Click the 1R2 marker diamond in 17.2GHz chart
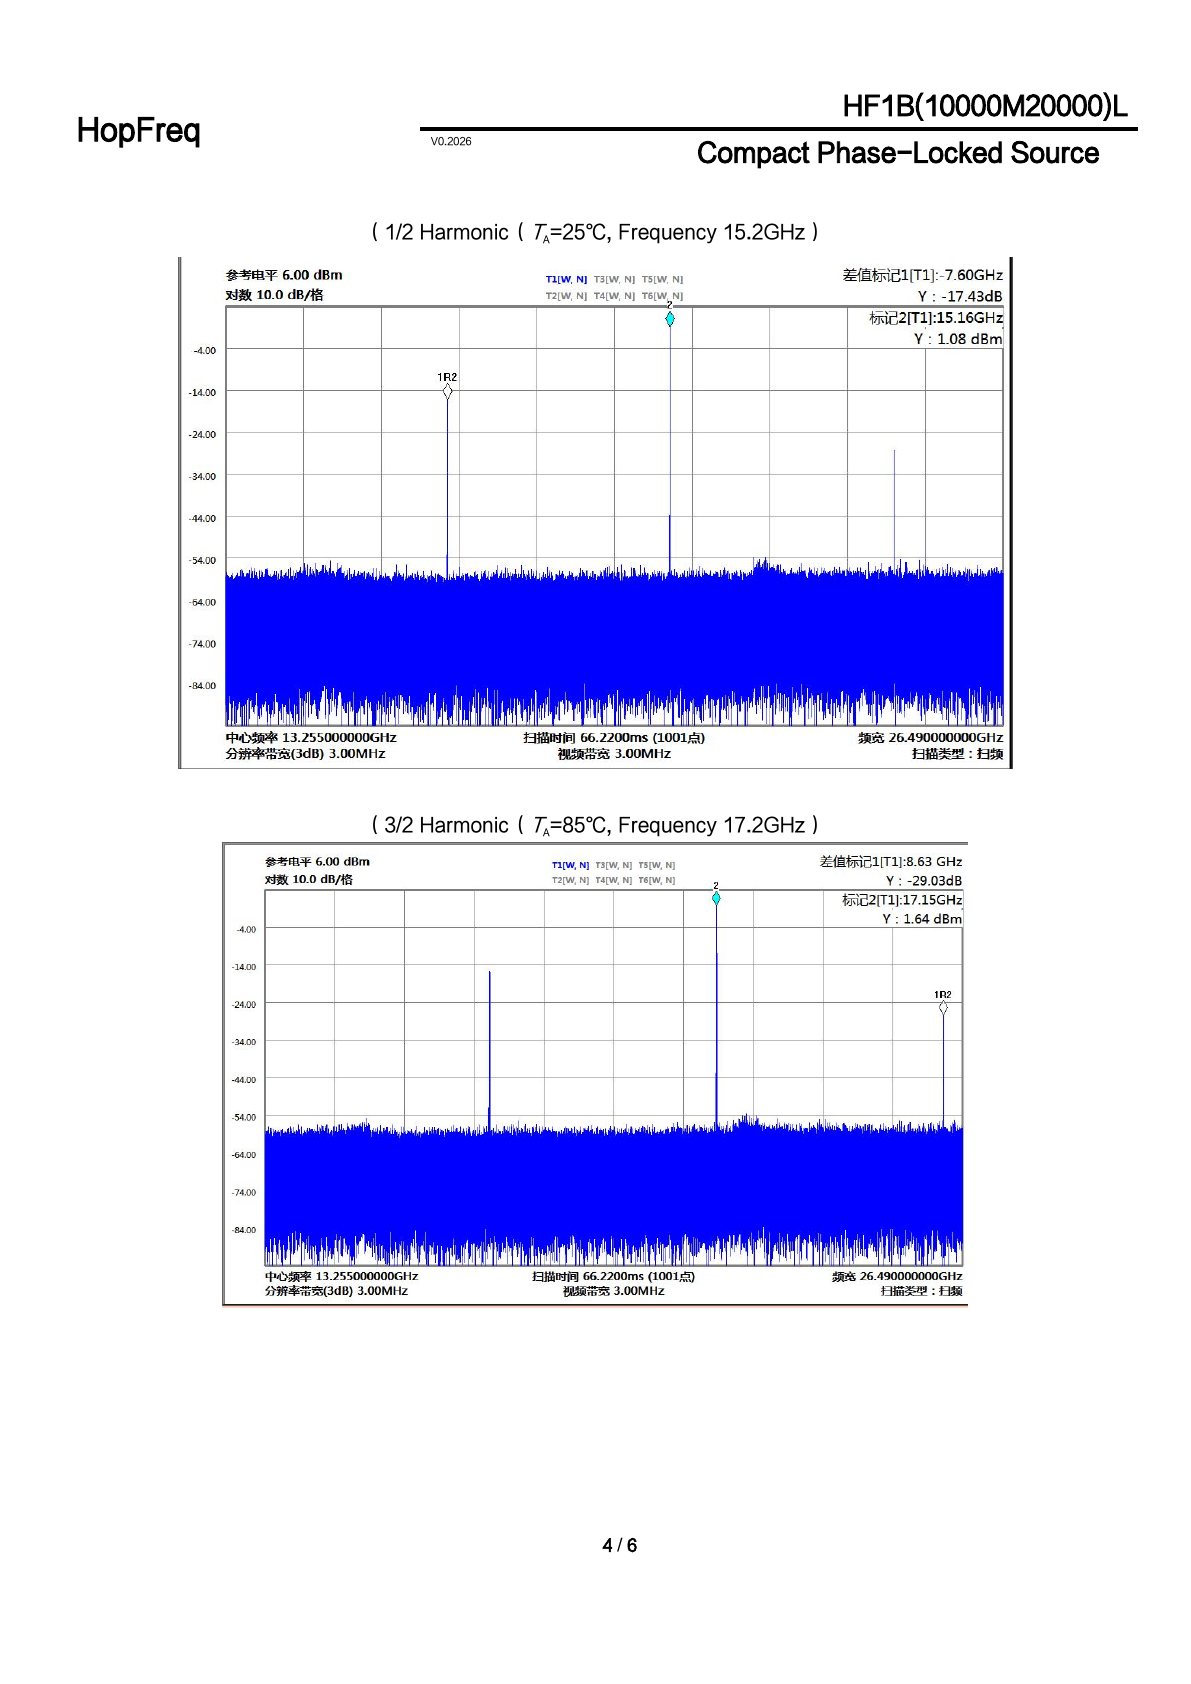This screenshot has height=1684, width=1191. pos(943,1007)
